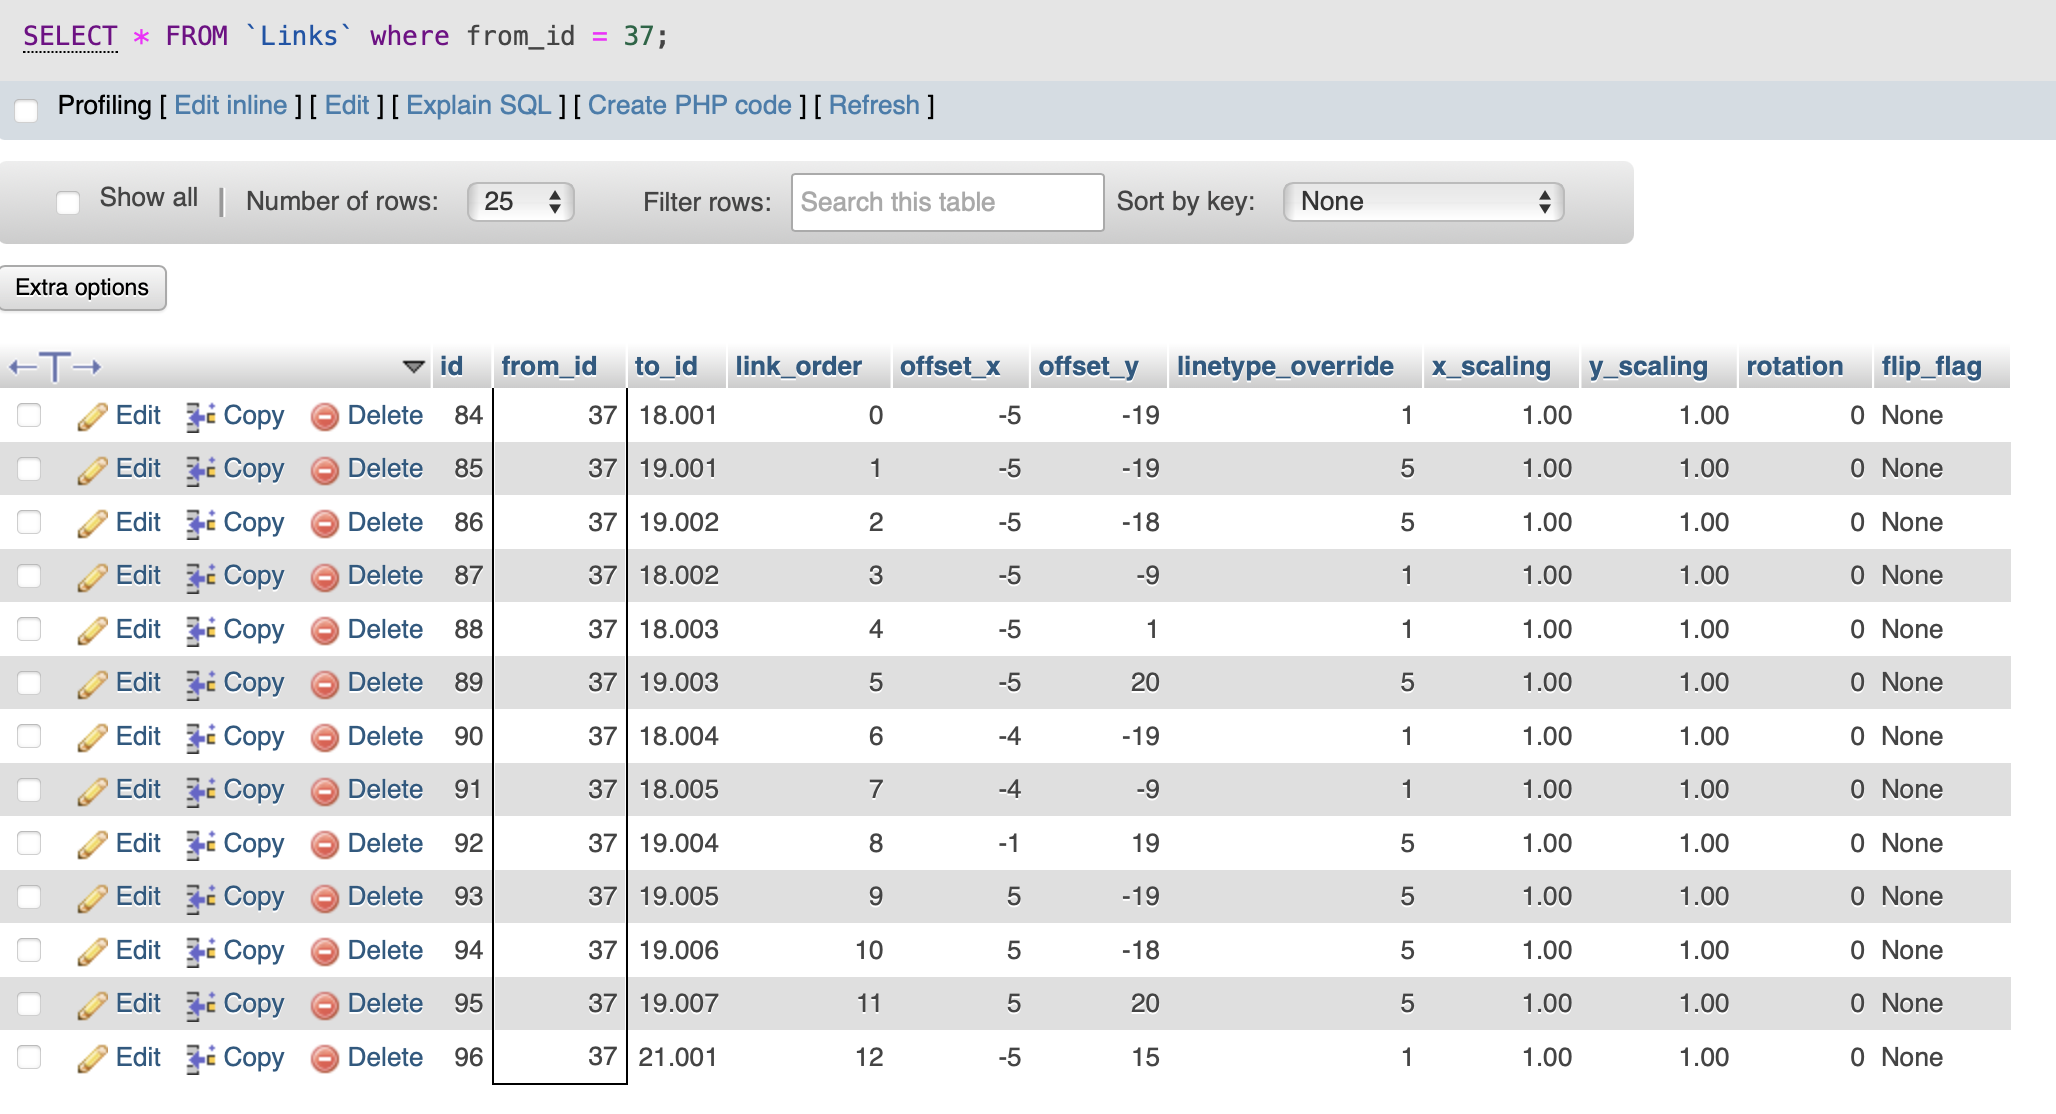The height and width of the screenshot is (1114, 2056).
Task: Click the Explain SQL link
Action: (478, 106)
